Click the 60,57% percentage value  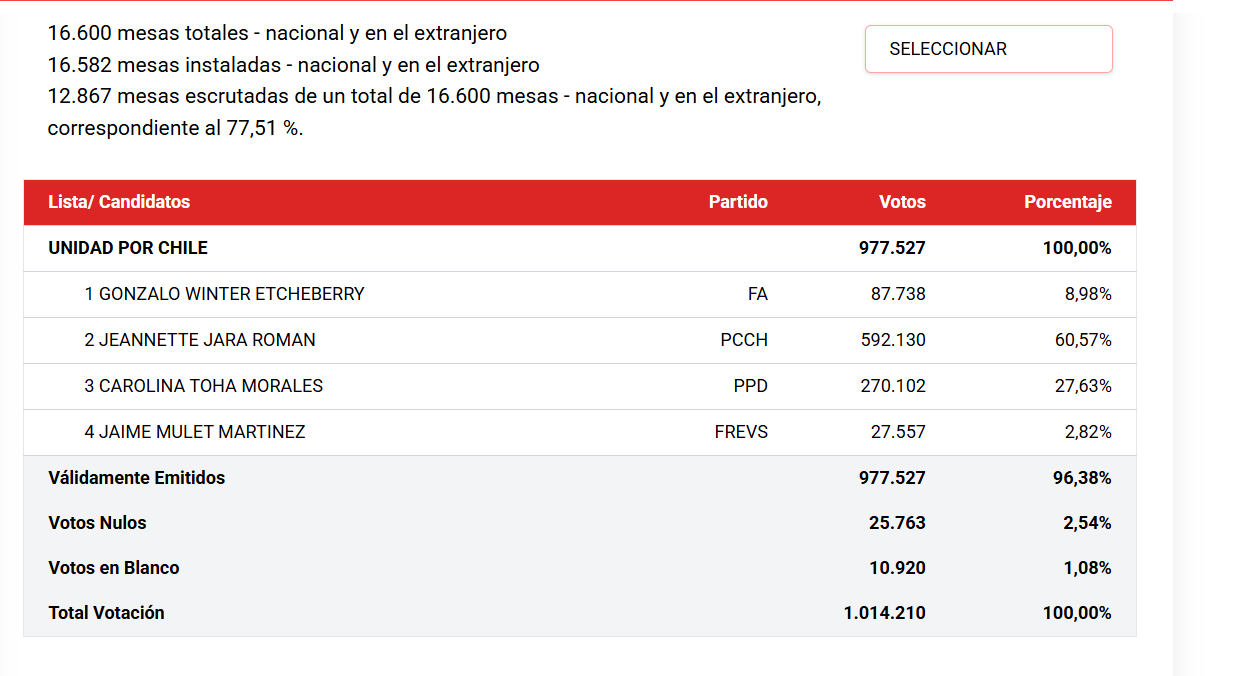click(1083, 340)
